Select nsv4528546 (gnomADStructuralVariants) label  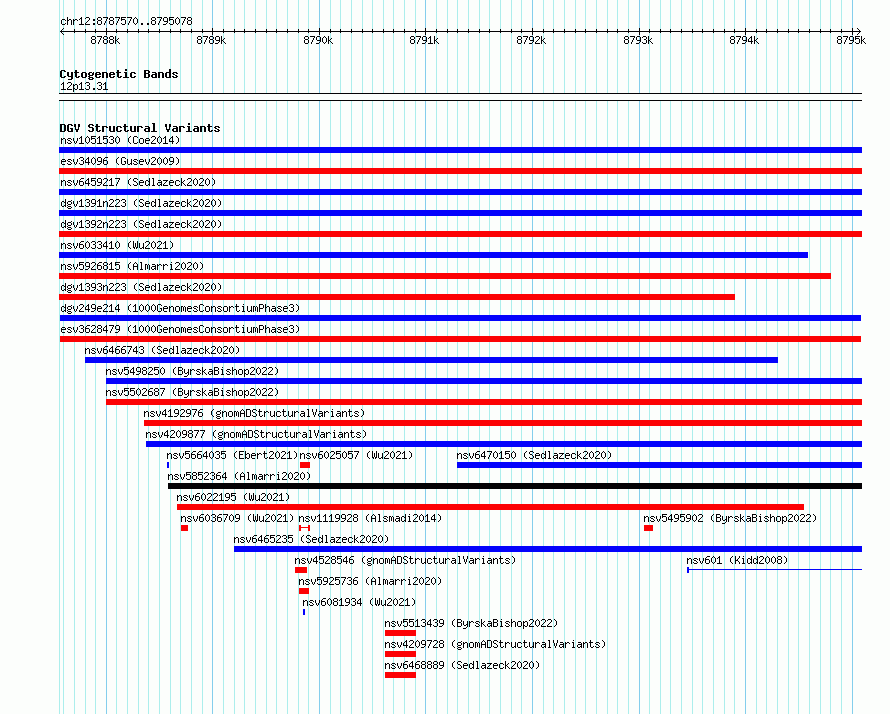point(405,560)
